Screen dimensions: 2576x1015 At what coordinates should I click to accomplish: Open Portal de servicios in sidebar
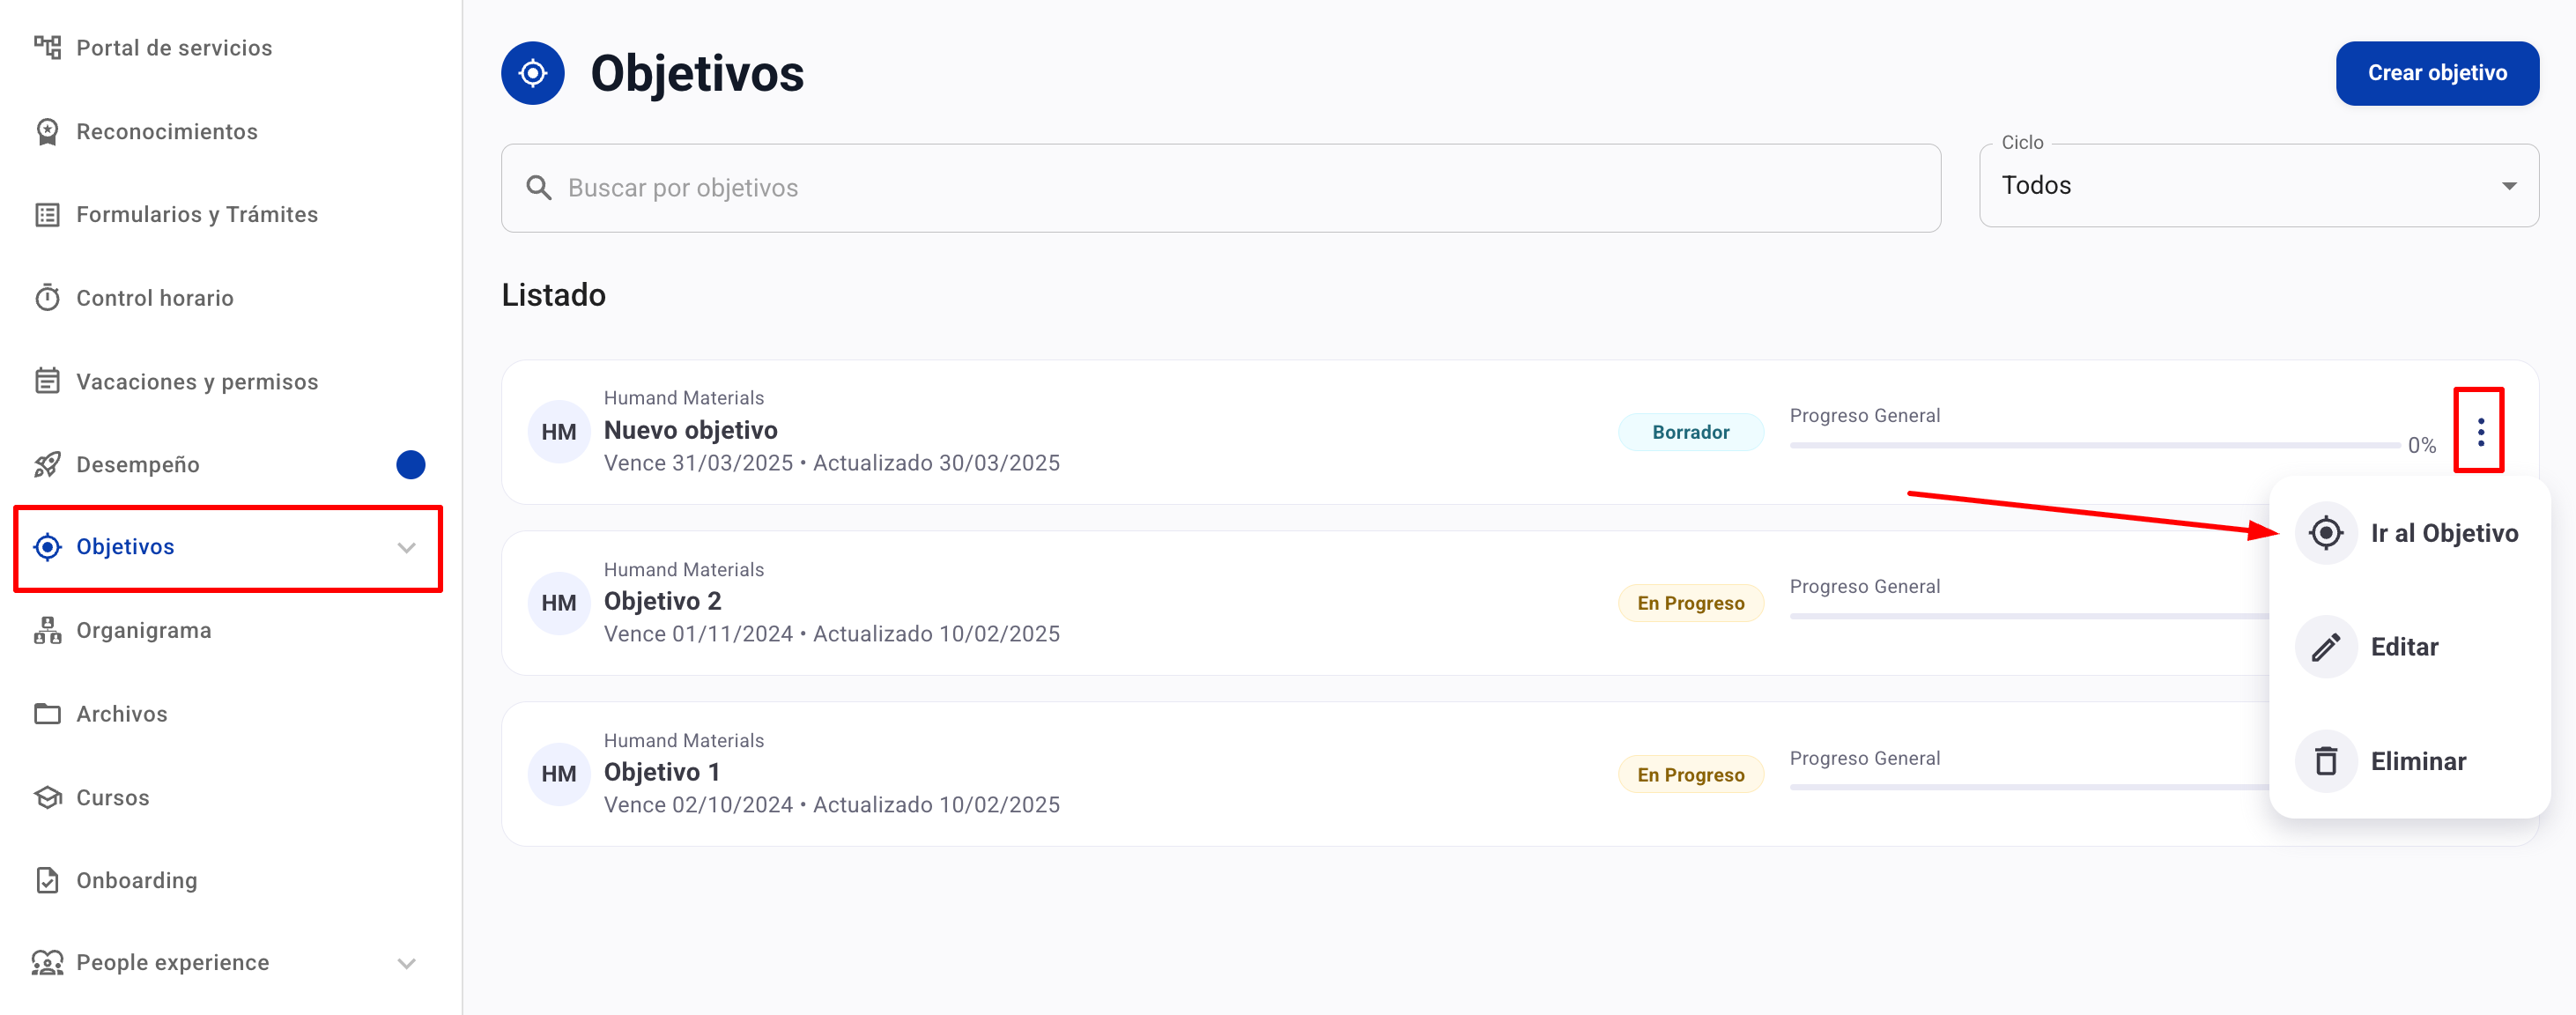(174, 47)
